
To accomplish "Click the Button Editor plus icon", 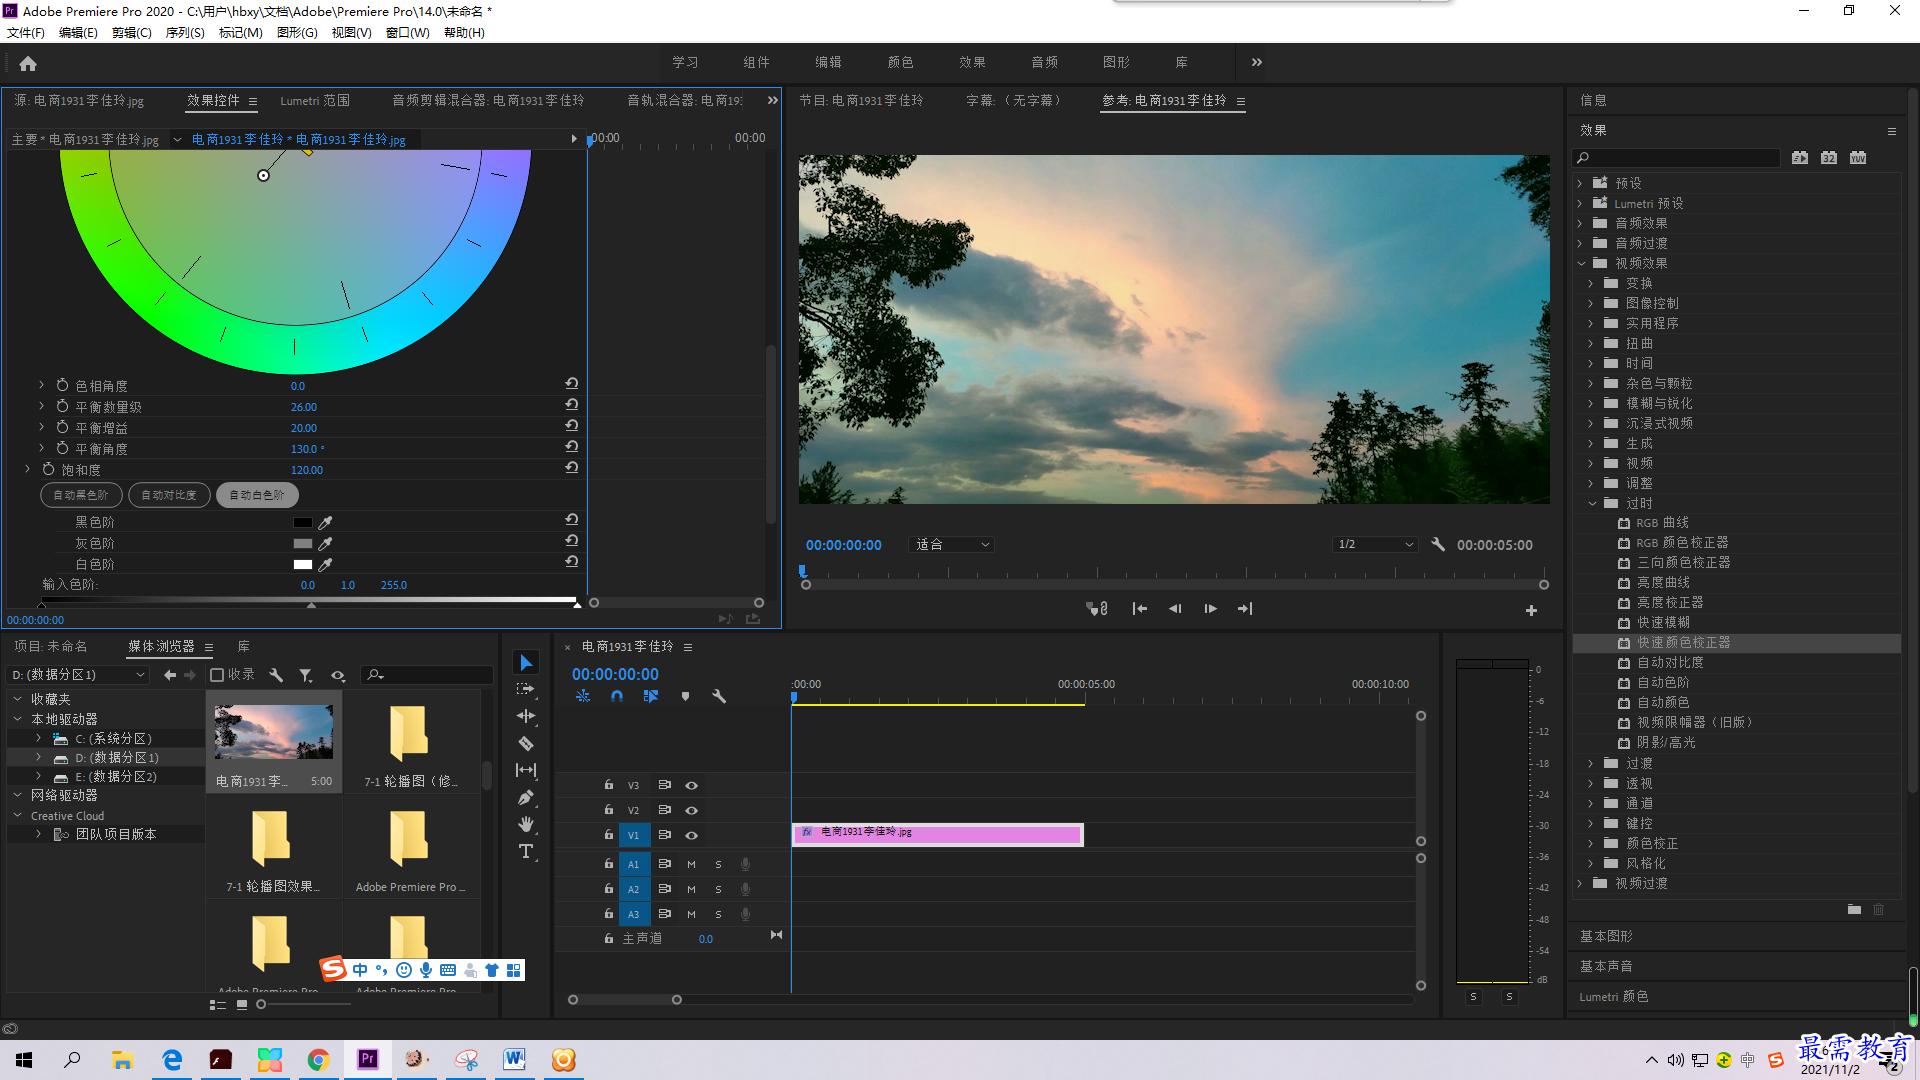I will click(x=1531, y=610).
